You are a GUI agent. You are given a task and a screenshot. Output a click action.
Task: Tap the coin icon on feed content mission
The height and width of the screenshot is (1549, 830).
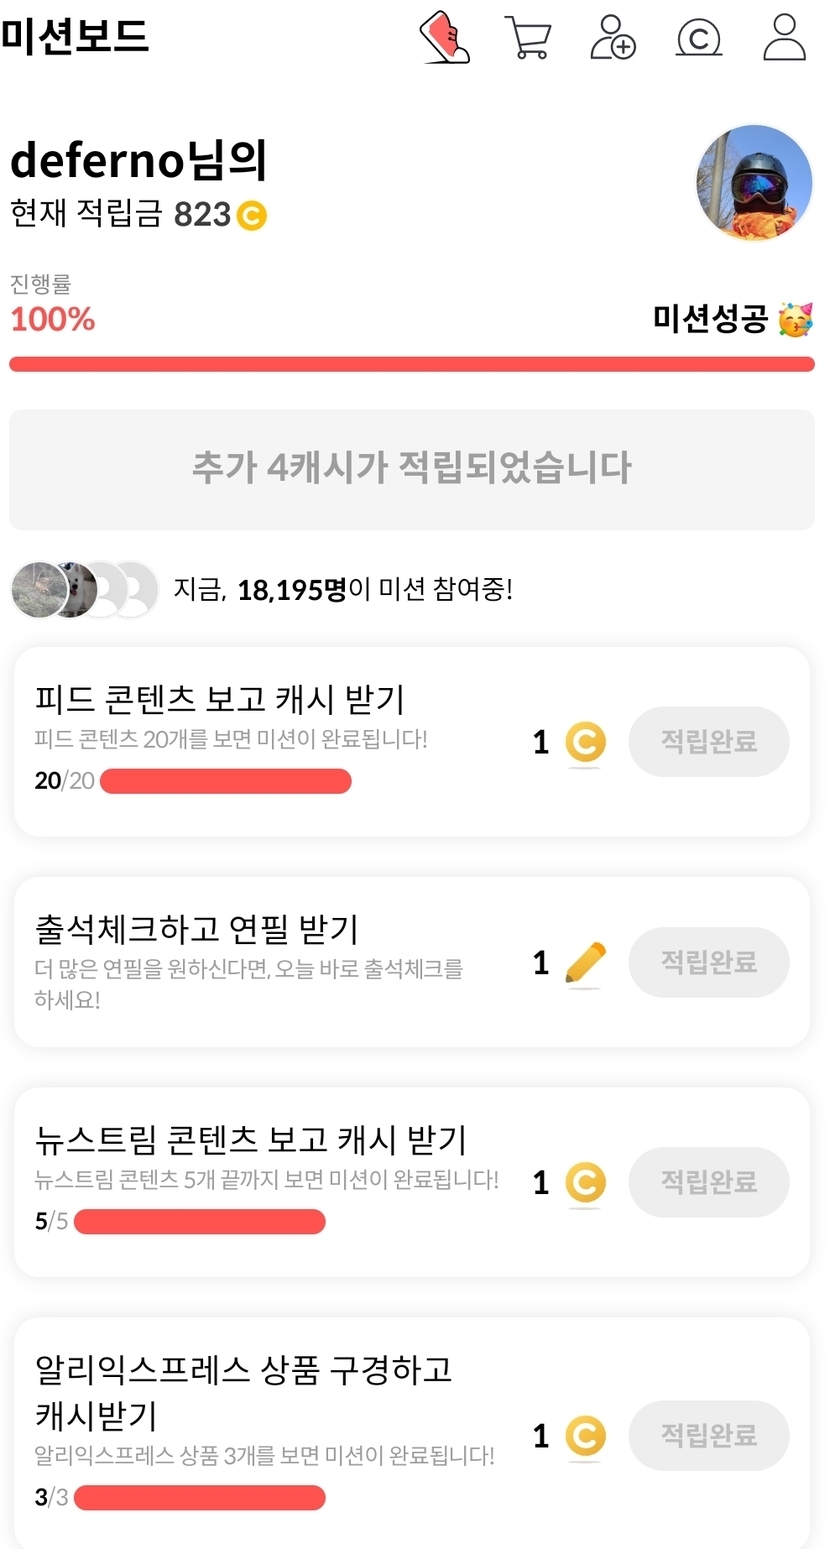[x=585, y=742]
